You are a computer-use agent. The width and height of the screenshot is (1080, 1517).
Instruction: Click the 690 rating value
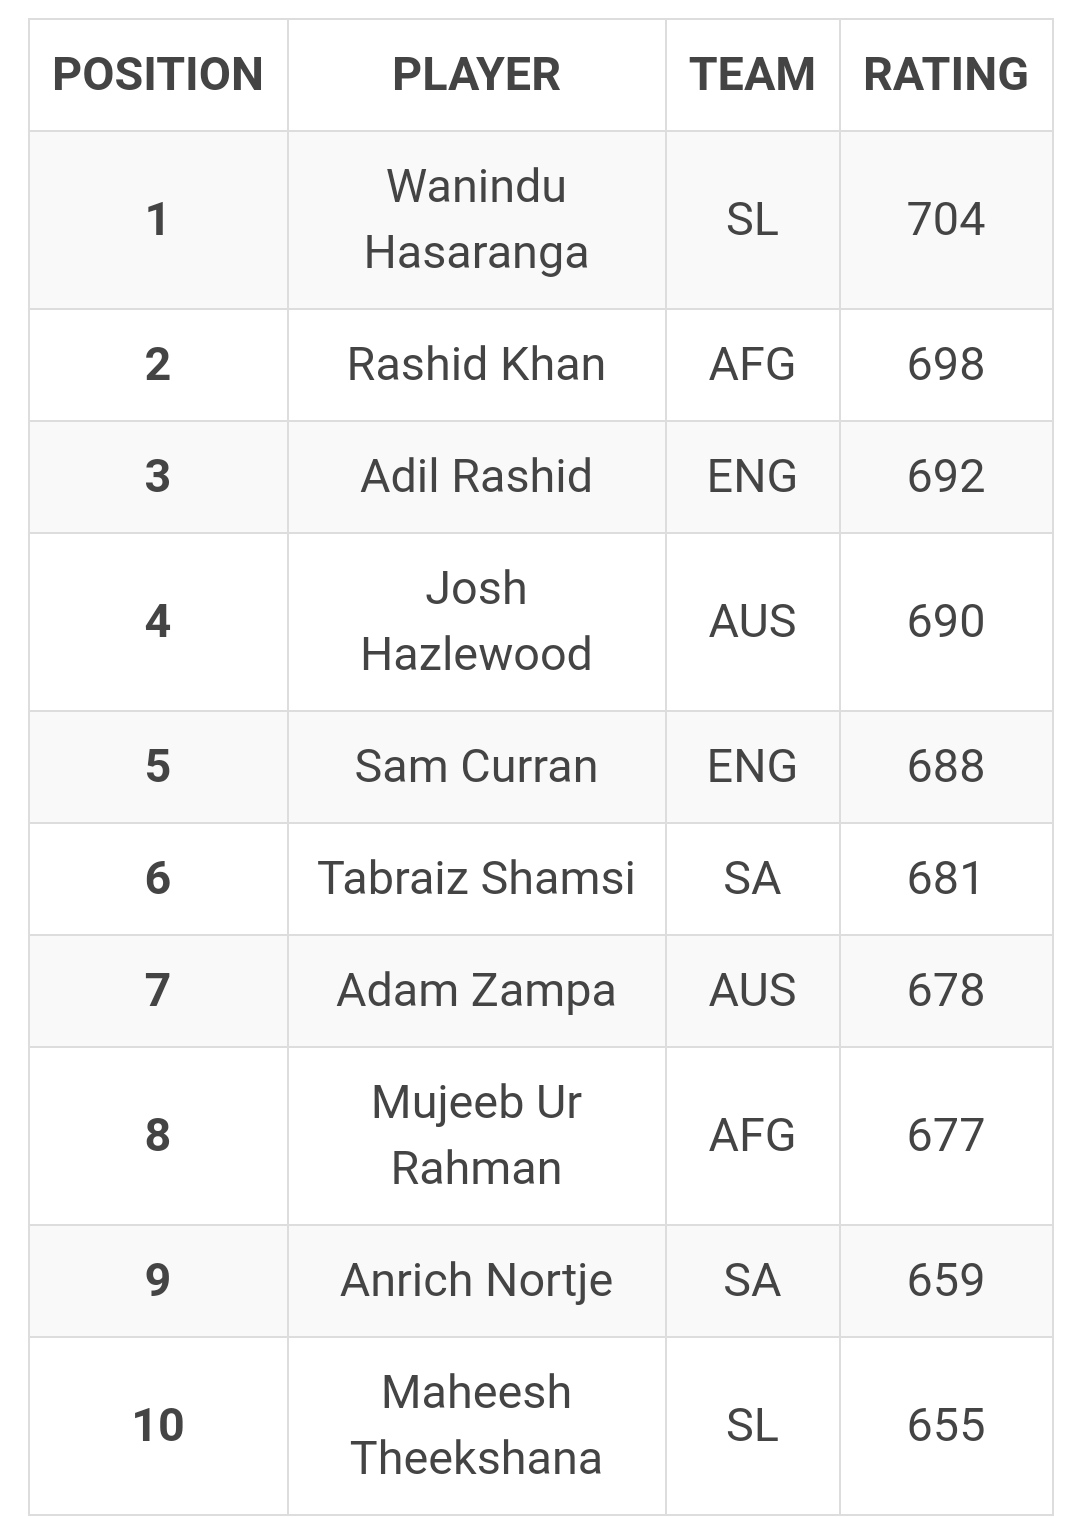pos(946,621)
